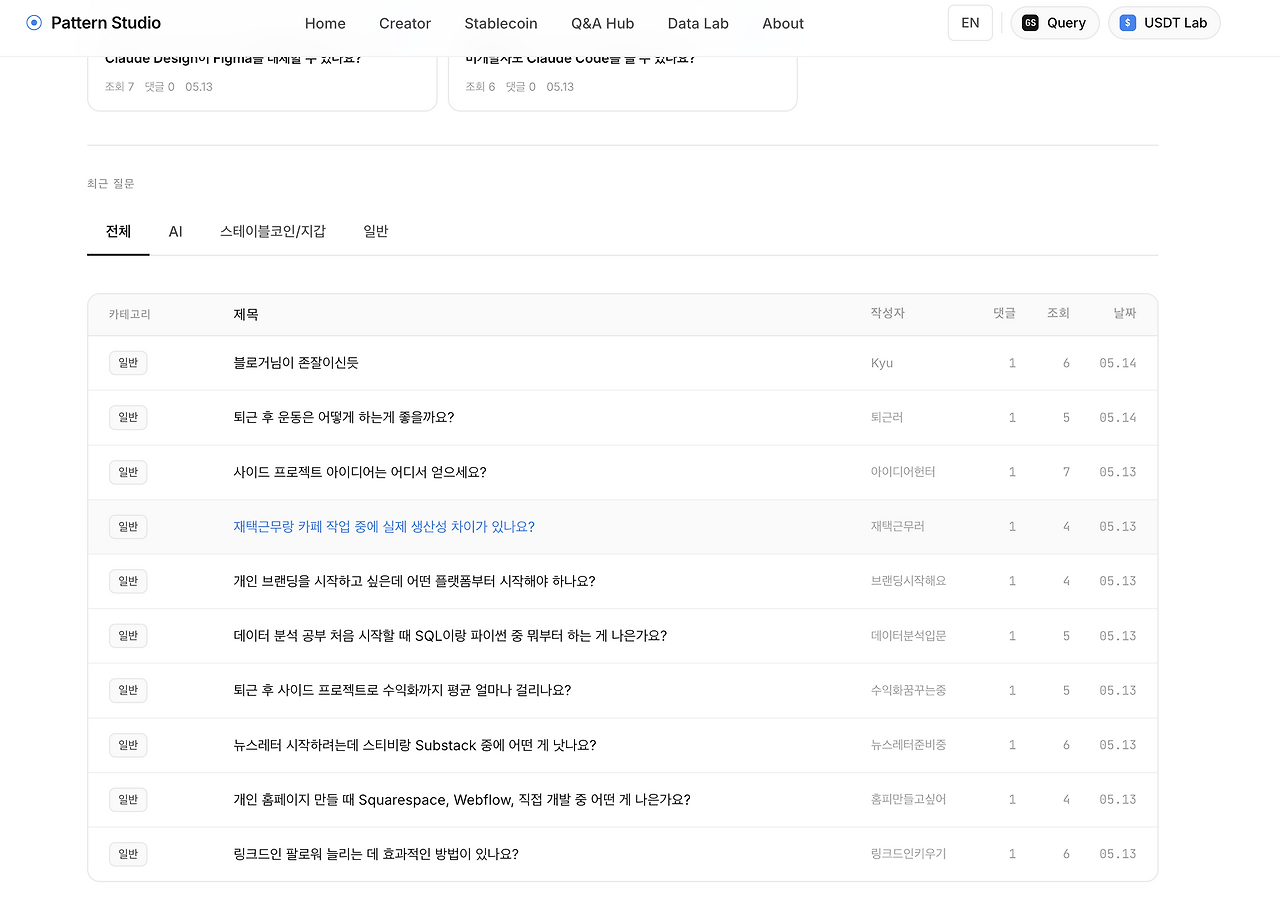Click the author name 링크드인키우기
This screenshot has height=908, width=1280.
(x=909, y=854)
